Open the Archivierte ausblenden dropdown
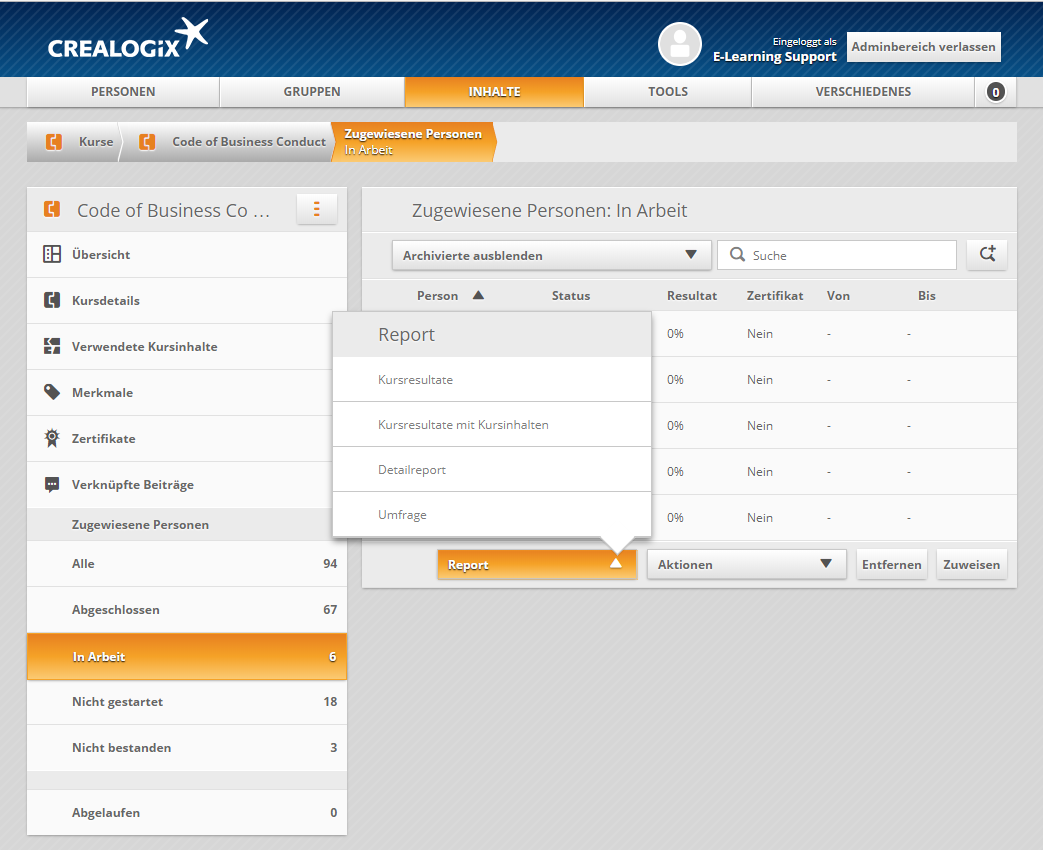 551,255
